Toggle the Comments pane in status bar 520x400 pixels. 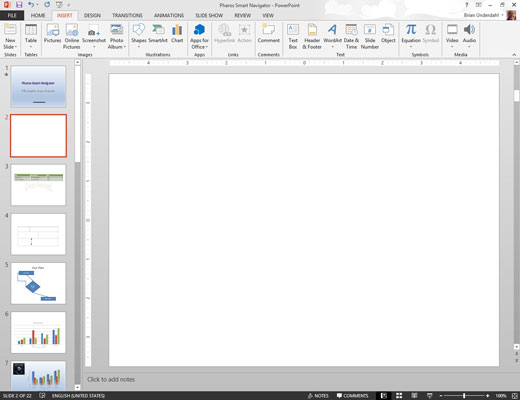[x=352, y=396]
